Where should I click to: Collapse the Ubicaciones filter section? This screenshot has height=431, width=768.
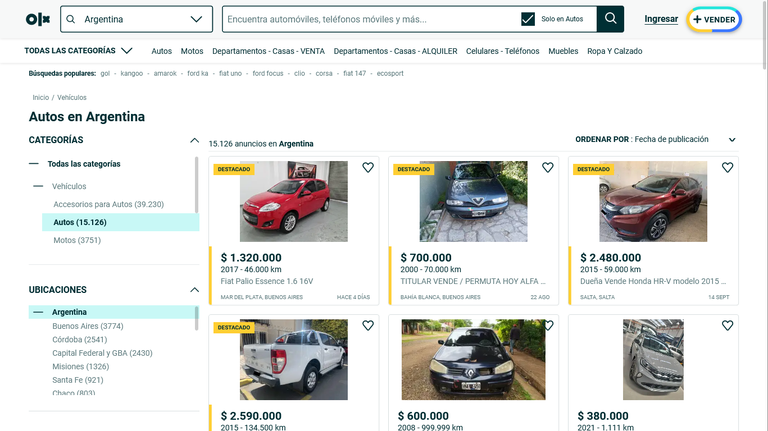point(194,290)
